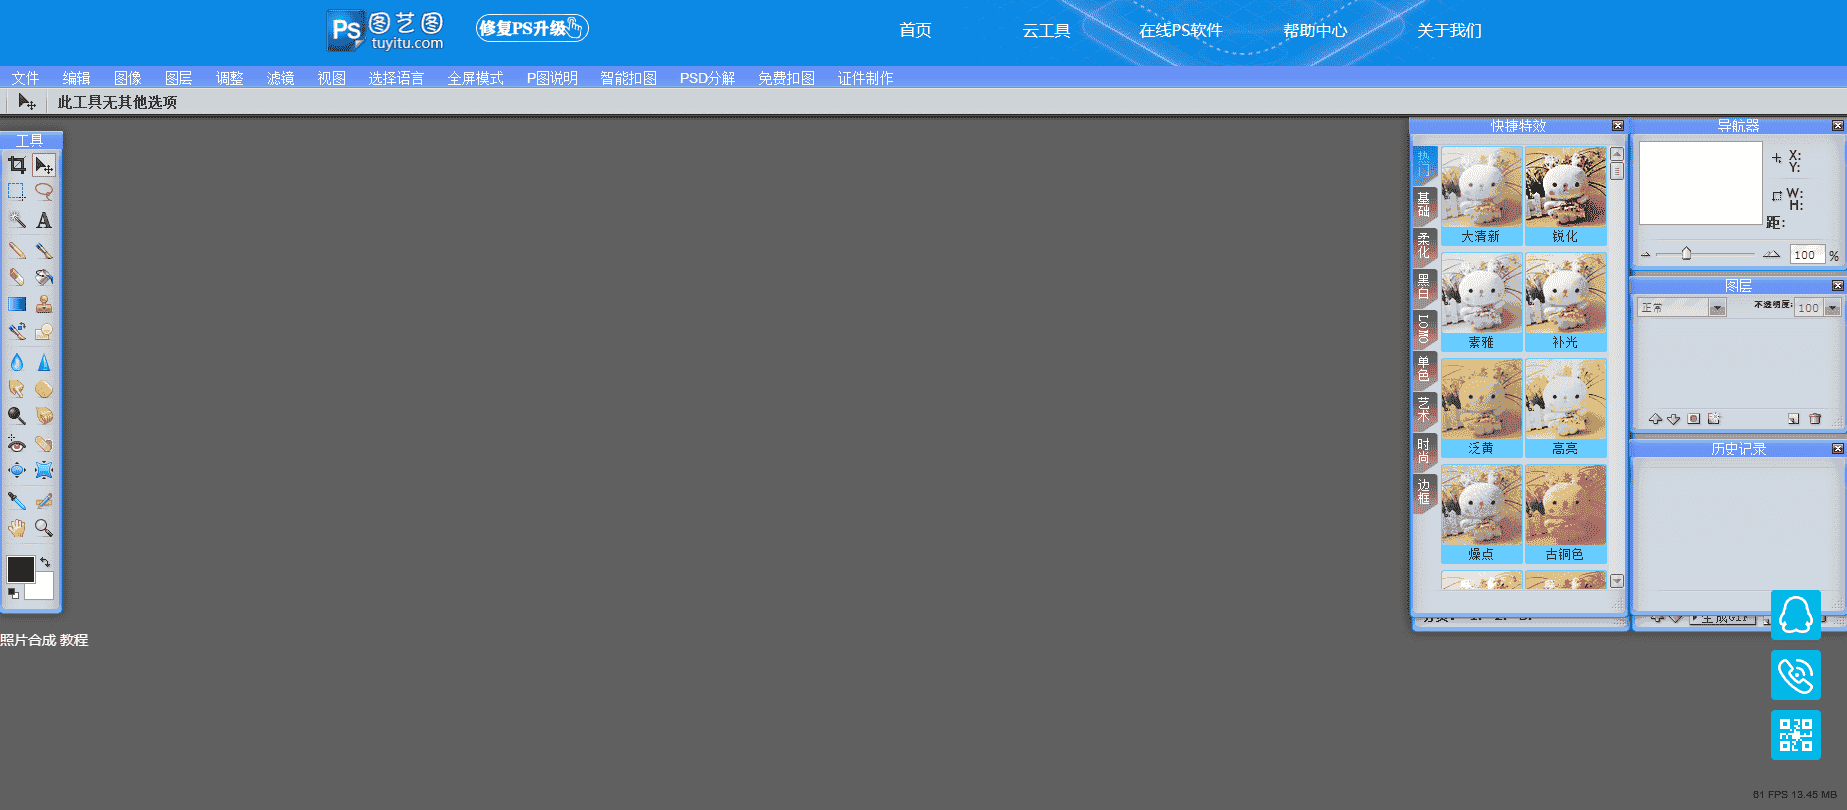Select the Lasso tool

point(44,191)
